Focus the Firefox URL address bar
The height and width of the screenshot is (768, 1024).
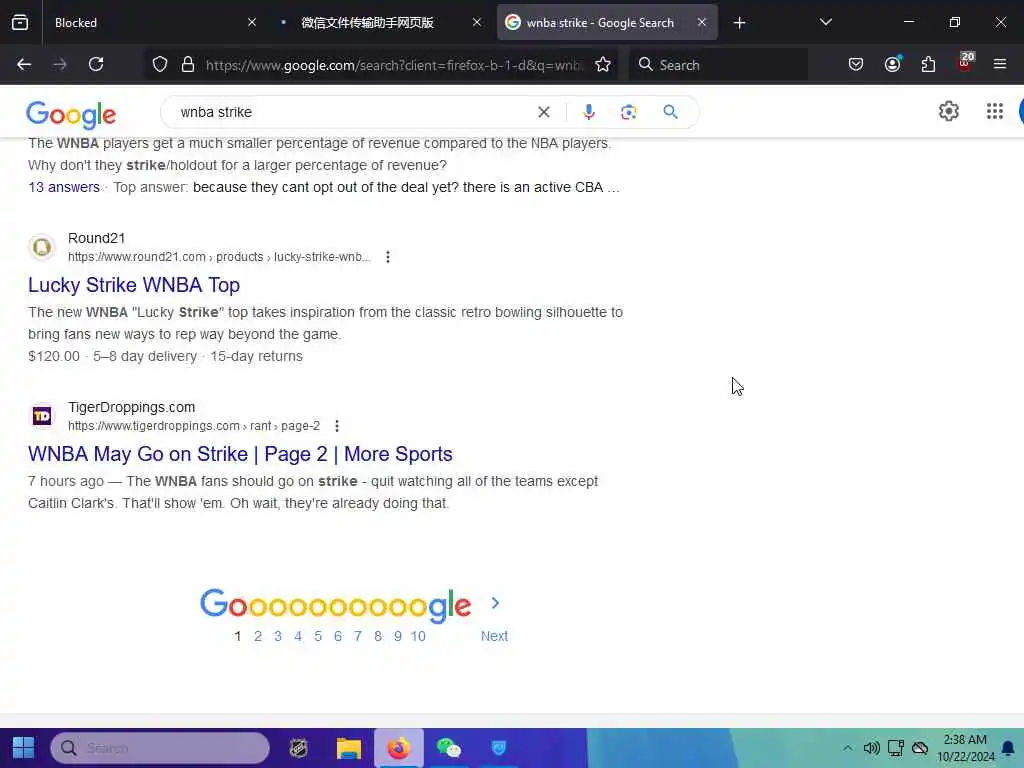(x=392, y=65)
